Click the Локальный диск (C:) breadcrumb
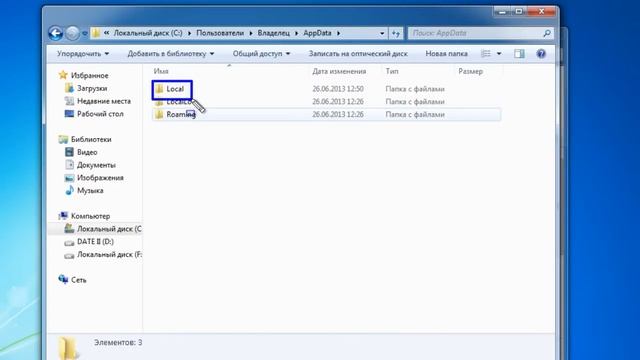 (x=148, y=33)
